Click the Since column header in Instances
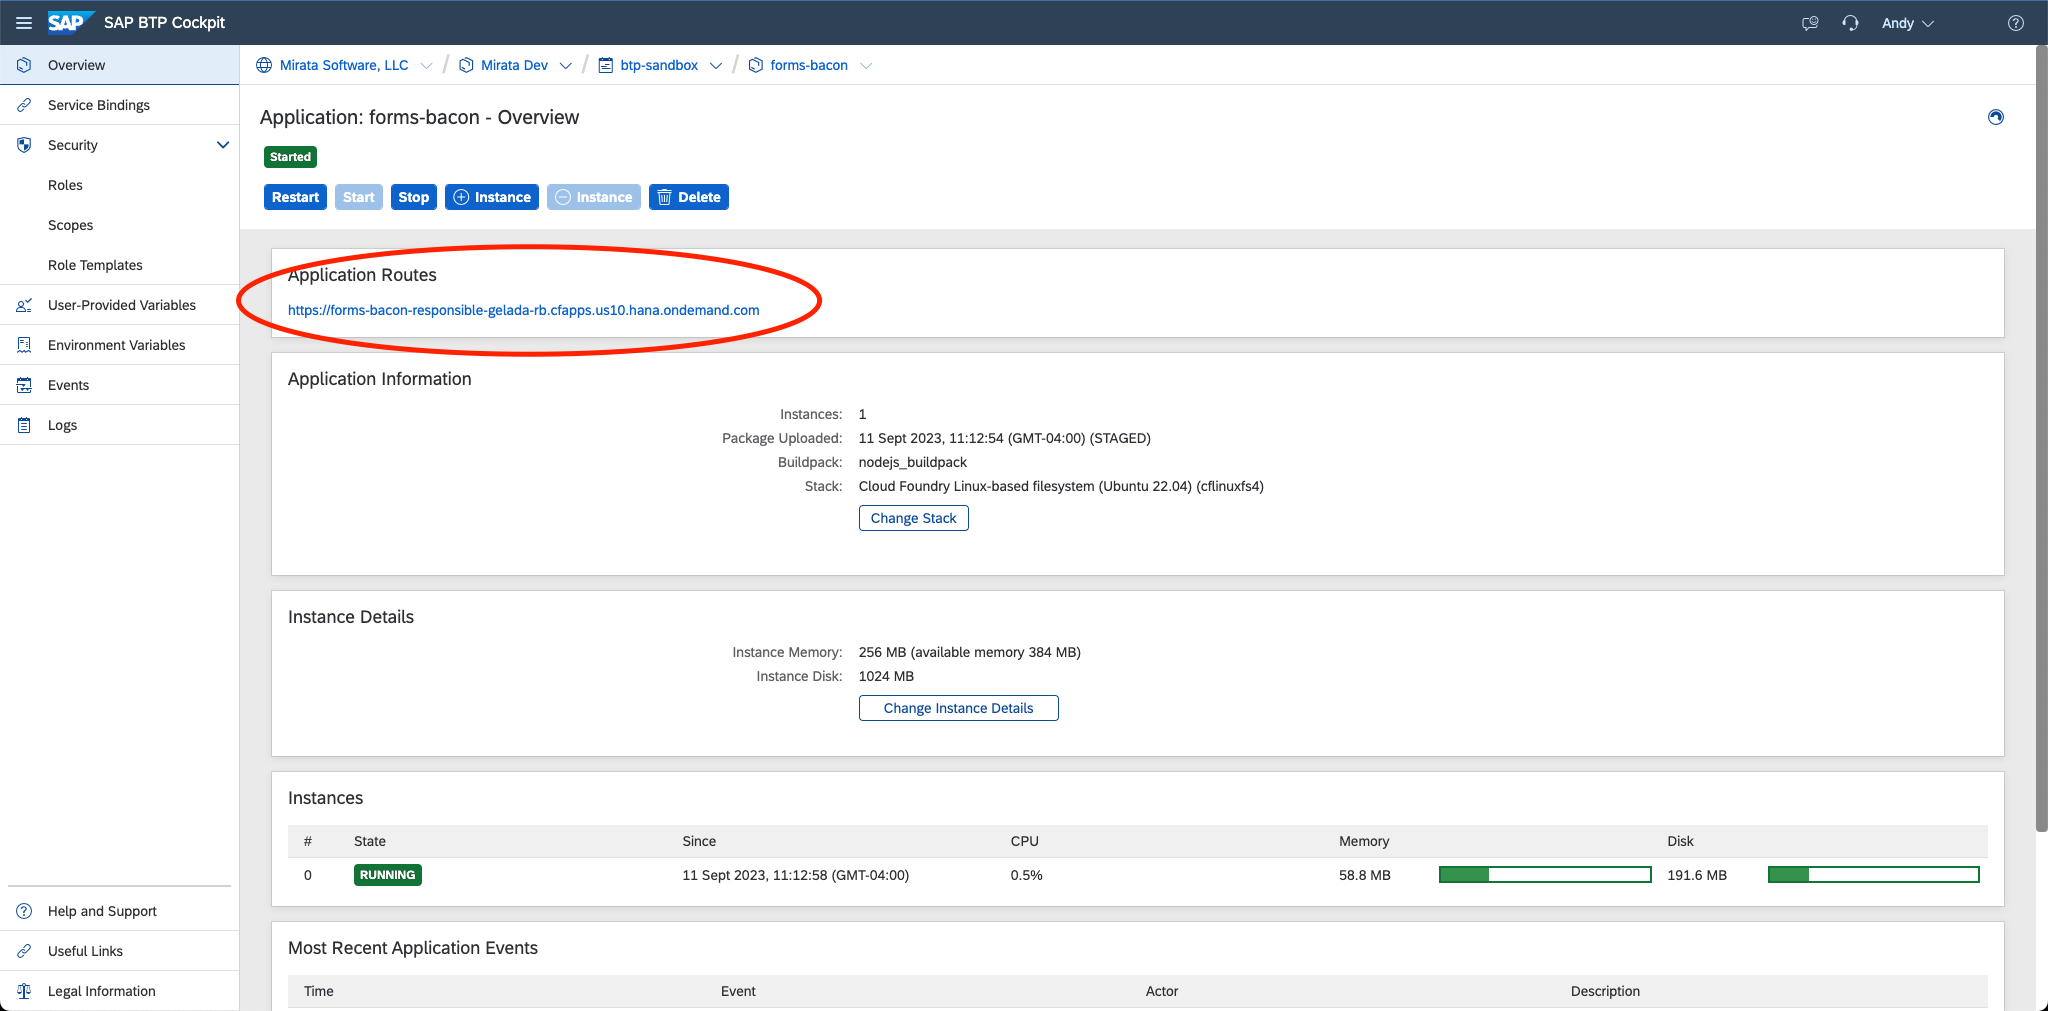Image resolution: width=2048 pixels, height=1011 pixels. [699, 841]
